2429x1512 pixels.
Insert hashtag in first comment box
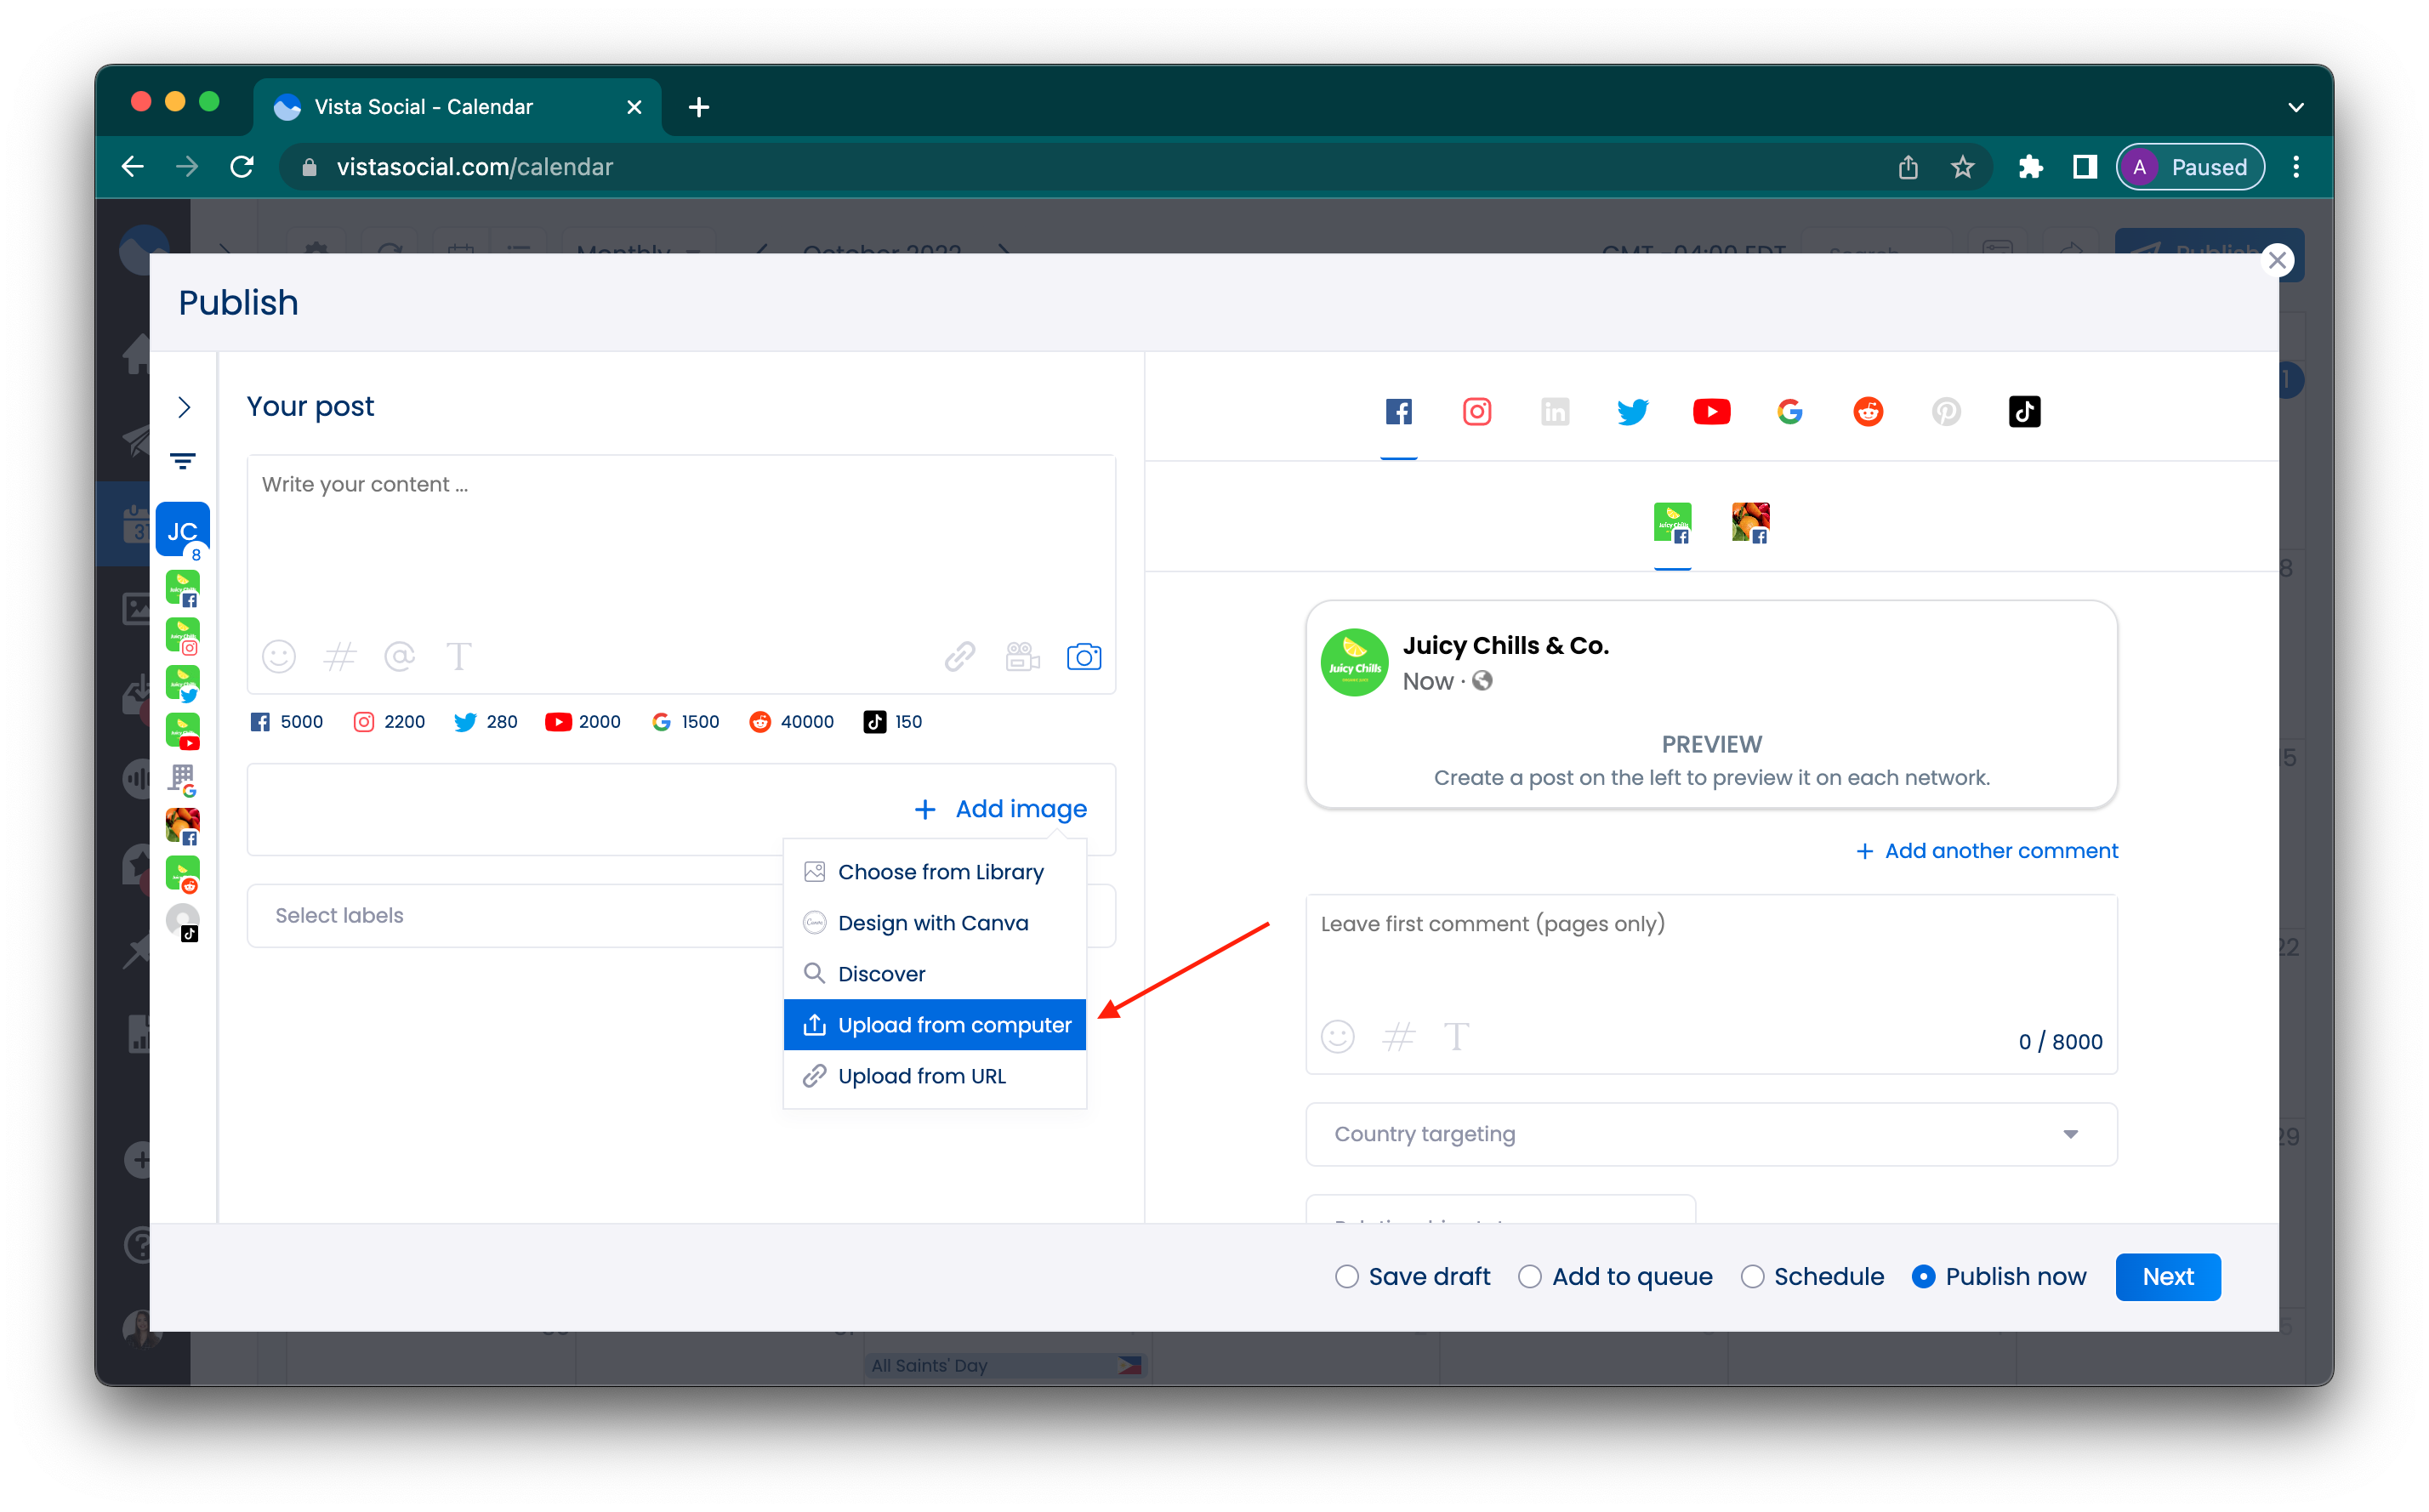1398,1037
